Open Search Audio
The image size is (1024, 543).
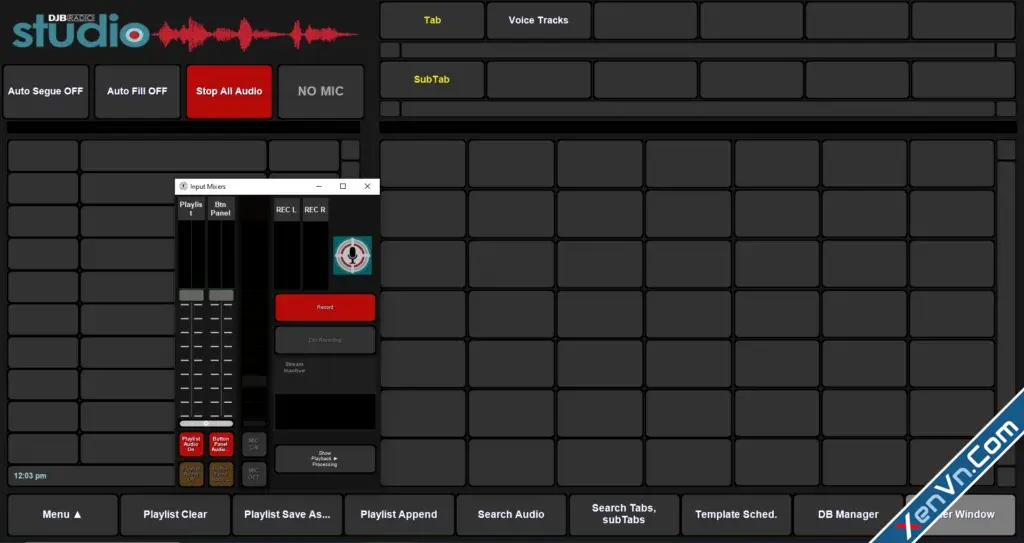pos(511,514)
